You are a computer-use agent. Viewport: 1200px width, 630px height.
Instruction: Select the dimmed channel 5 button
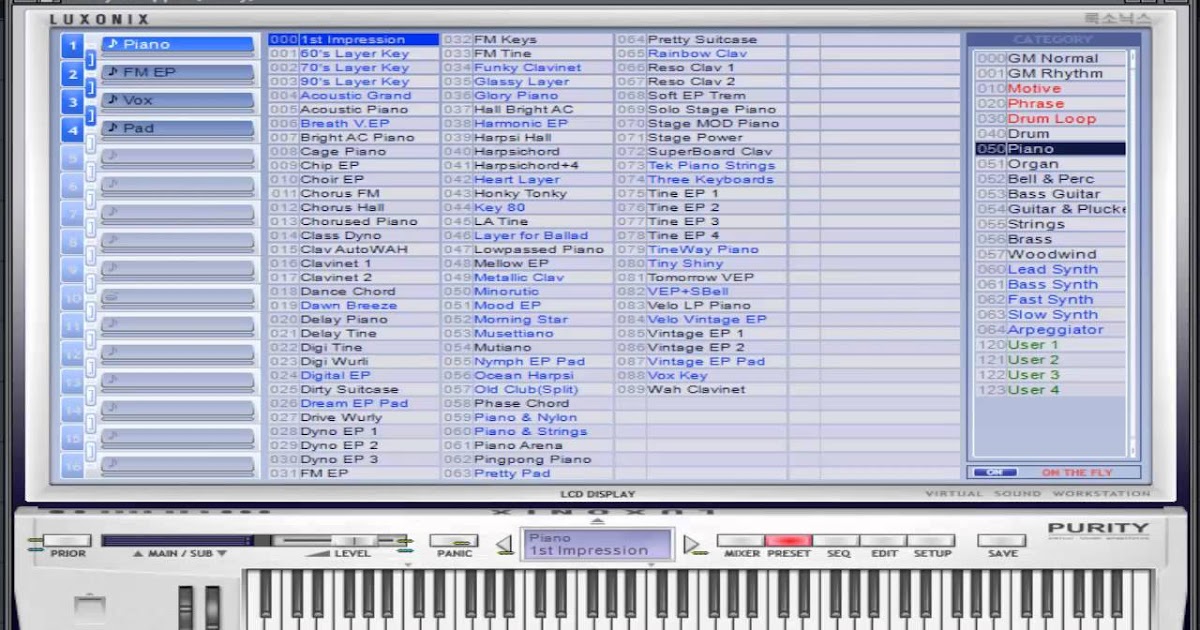(72, 157)
